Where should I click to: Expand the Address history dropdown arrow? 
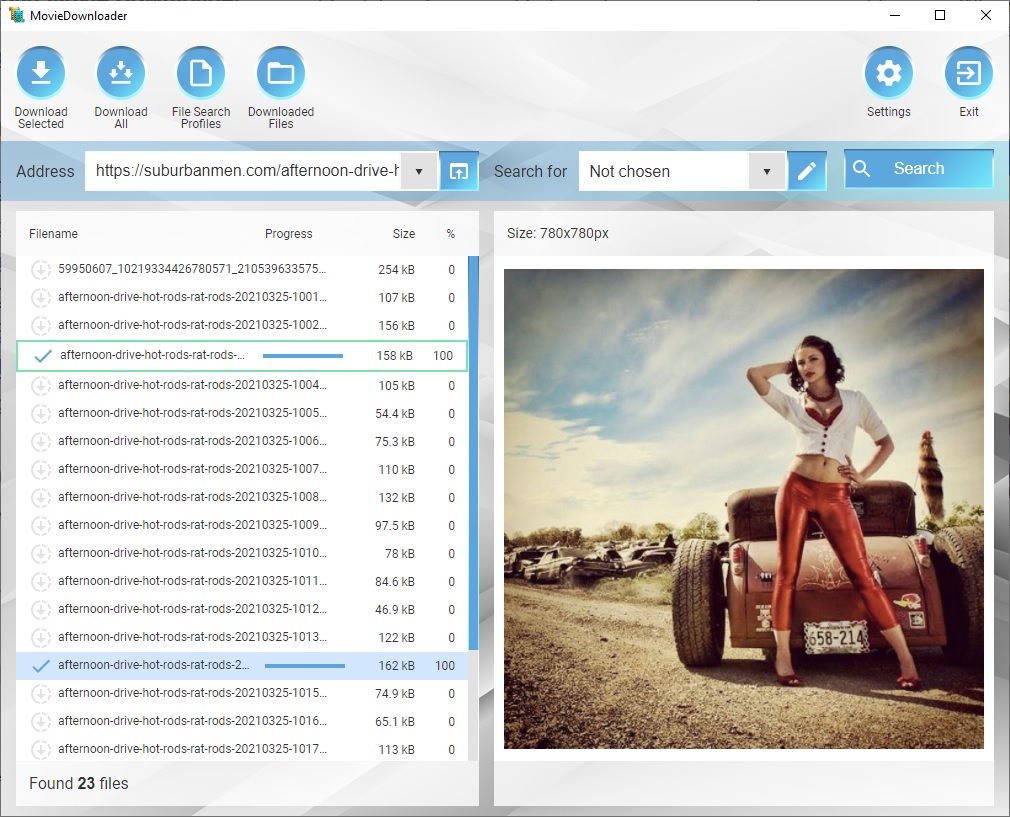tap(419, 171)
